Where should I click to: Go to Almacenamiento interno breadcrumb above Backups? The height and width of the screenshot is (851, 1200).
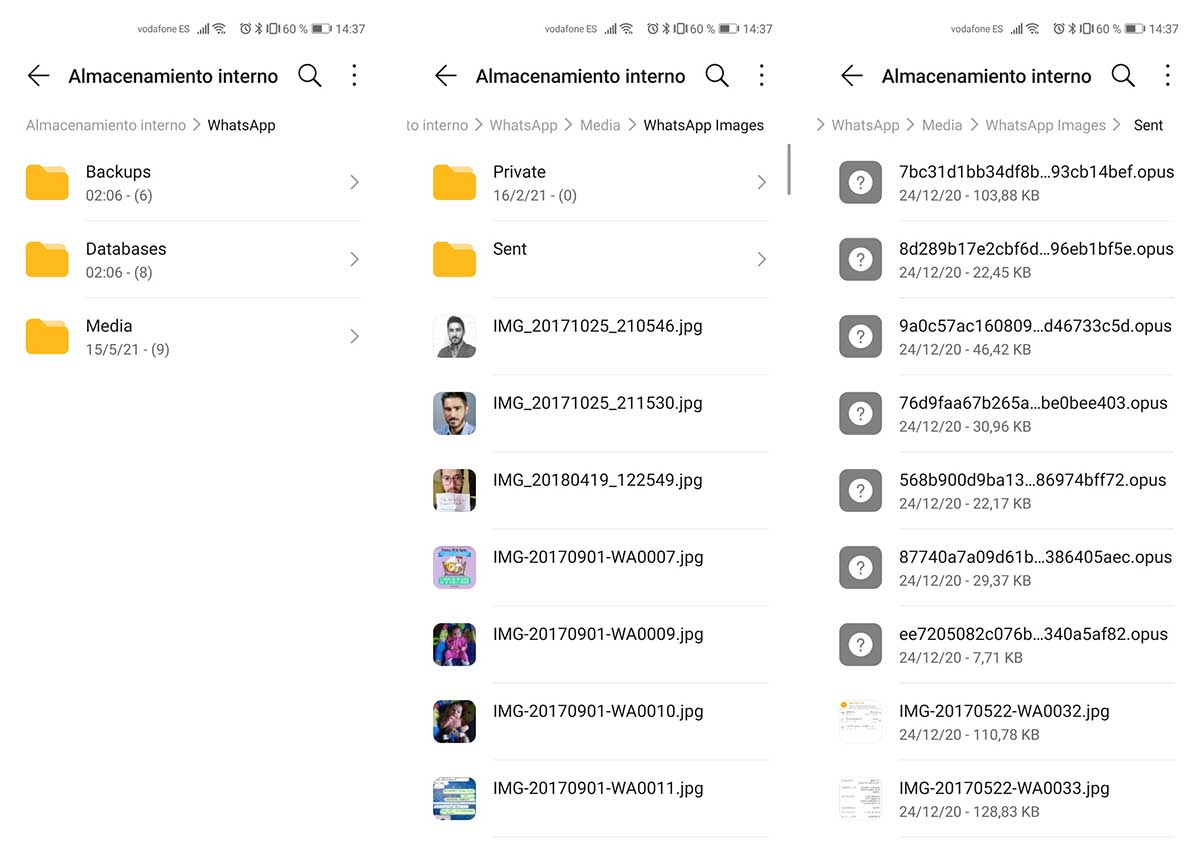tap(106, 126)
